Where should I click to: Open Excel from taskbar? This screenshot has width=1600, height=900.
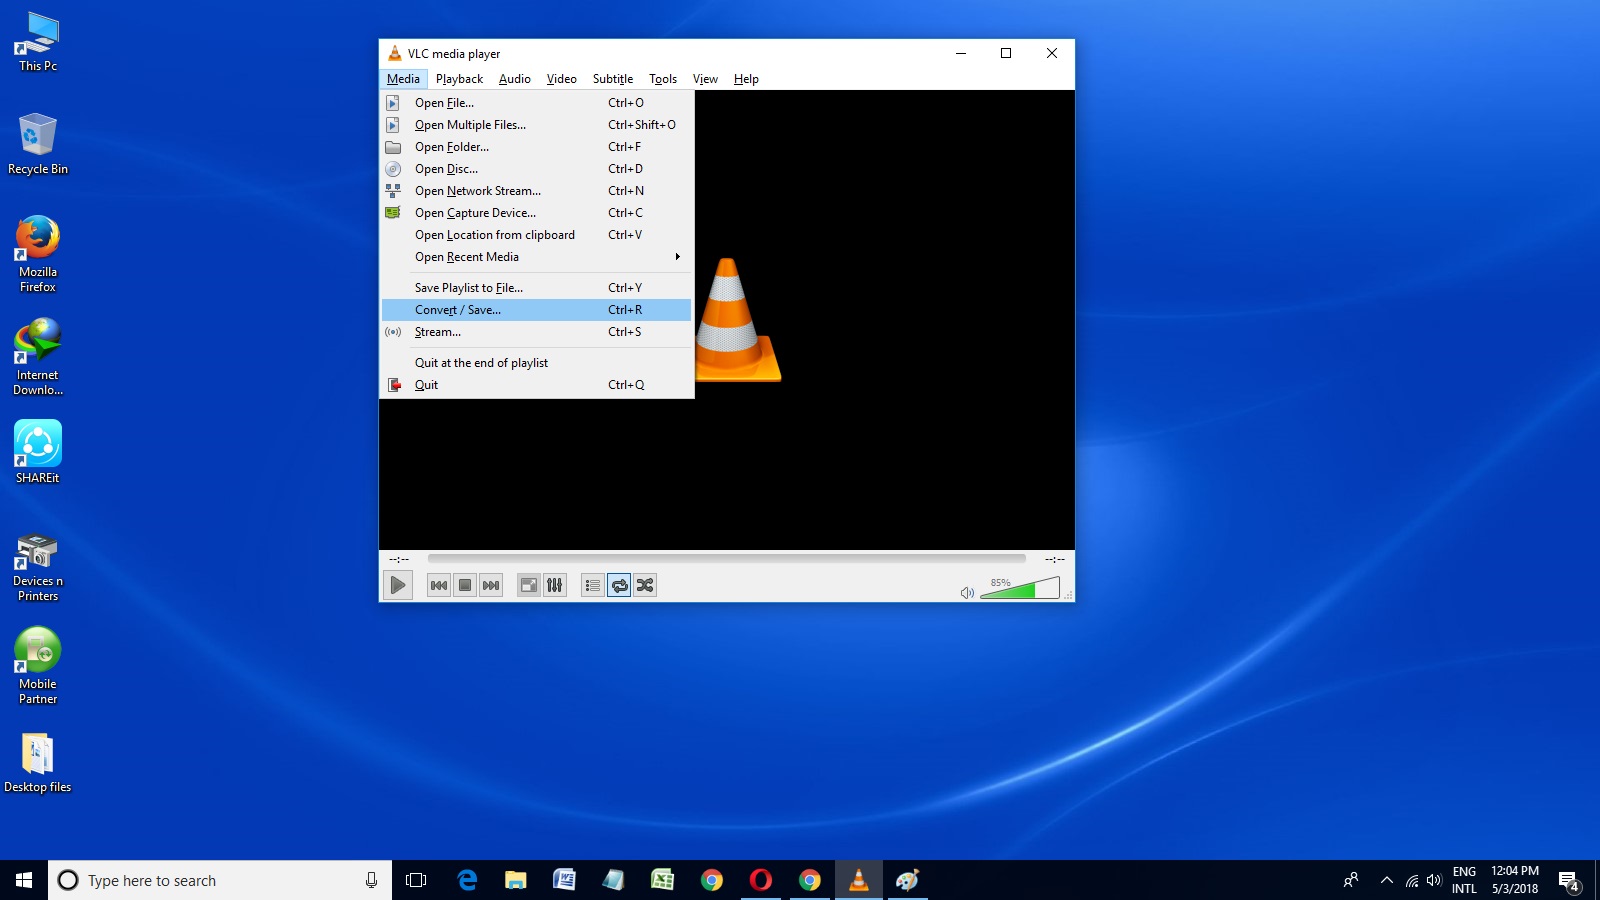coord(662,880)
